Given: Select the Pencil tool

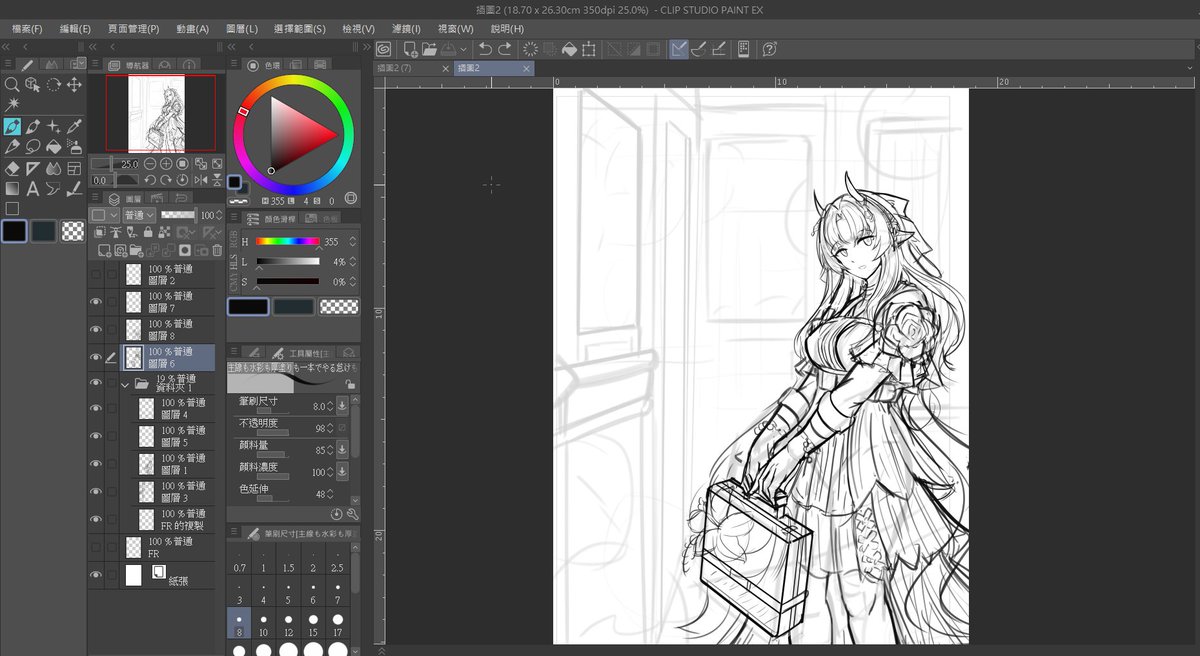Looking at the screenshot, I should (33, 127).
